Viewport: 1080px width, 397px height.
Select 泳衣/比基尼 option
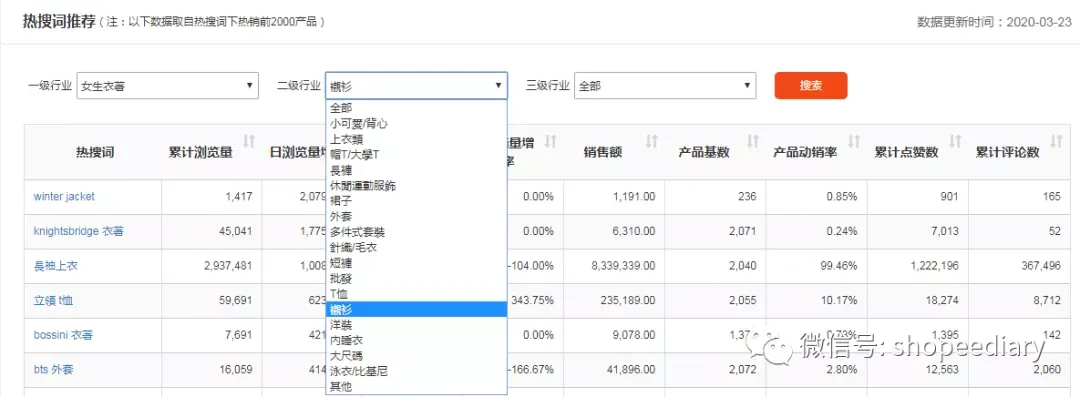click(416, 371)
